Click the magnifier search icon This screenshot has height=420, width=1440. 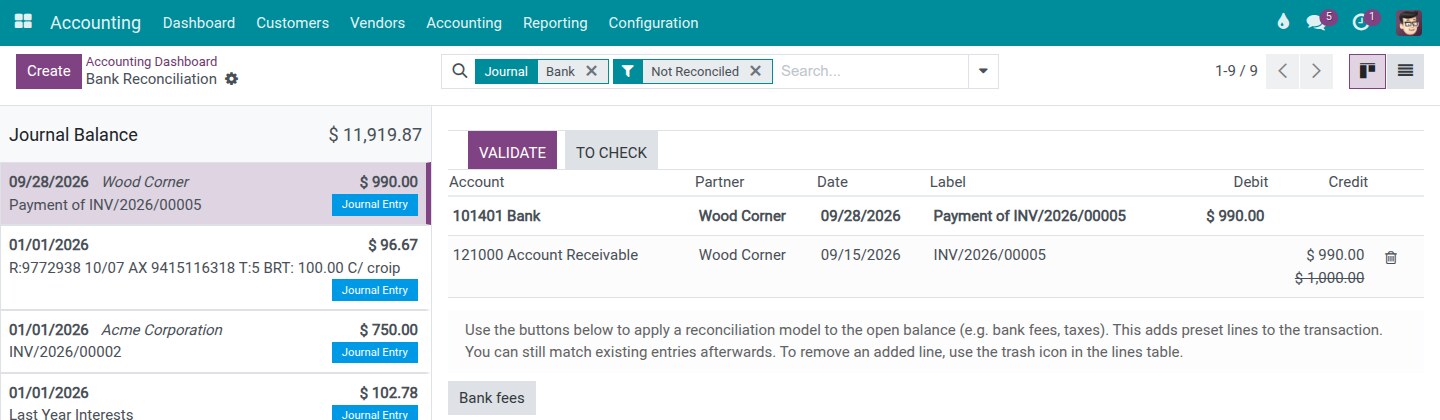459,71
